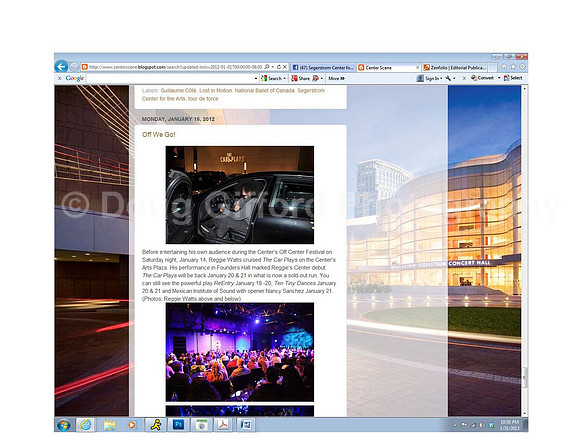Click the page scrollbar down arrow
The height and width of the screenshot is (448, 580).
click(x=524, y=413)
